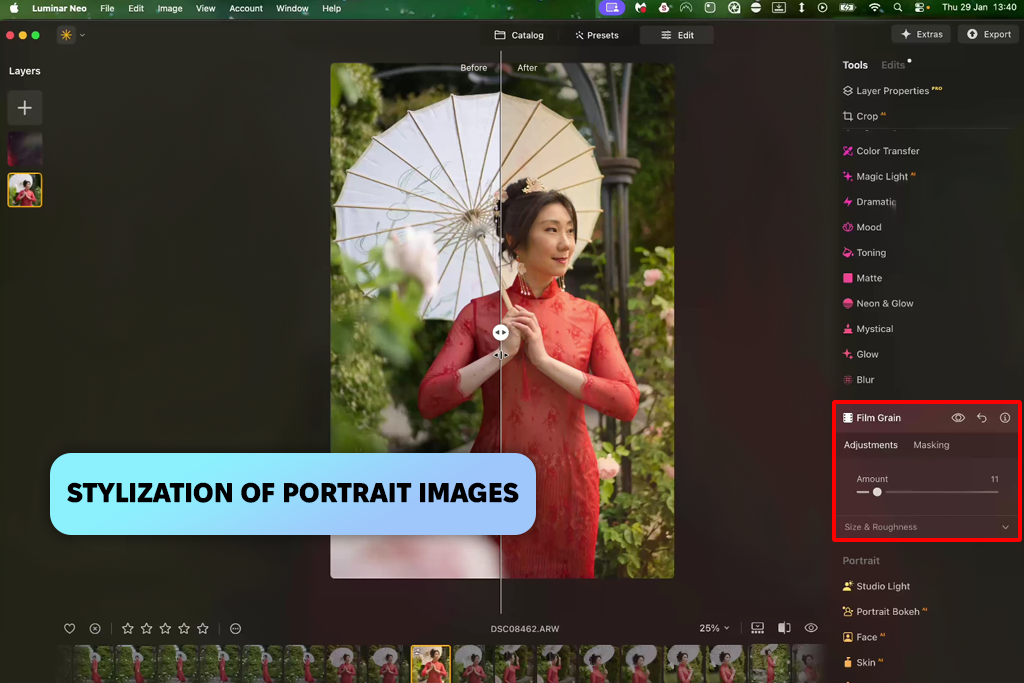Viewport: 1024px width, 683px height.
Task: Open the Apple menu
Action: coord(14,8)
